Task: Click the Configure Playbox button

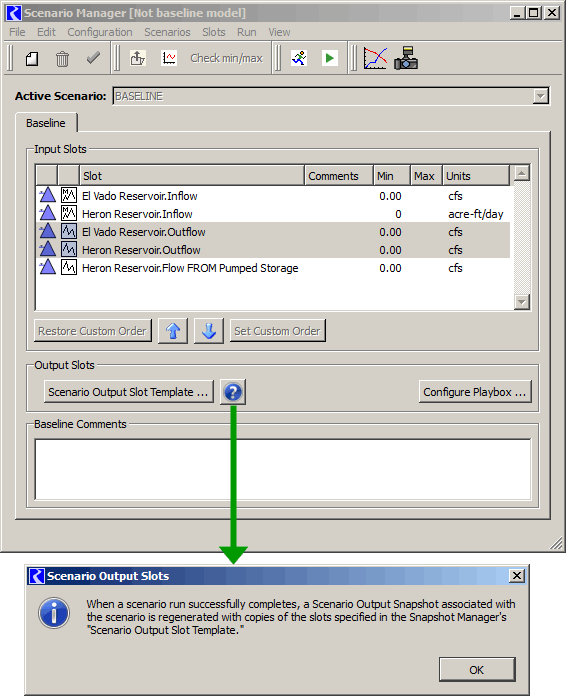Action: click(475, 392)
